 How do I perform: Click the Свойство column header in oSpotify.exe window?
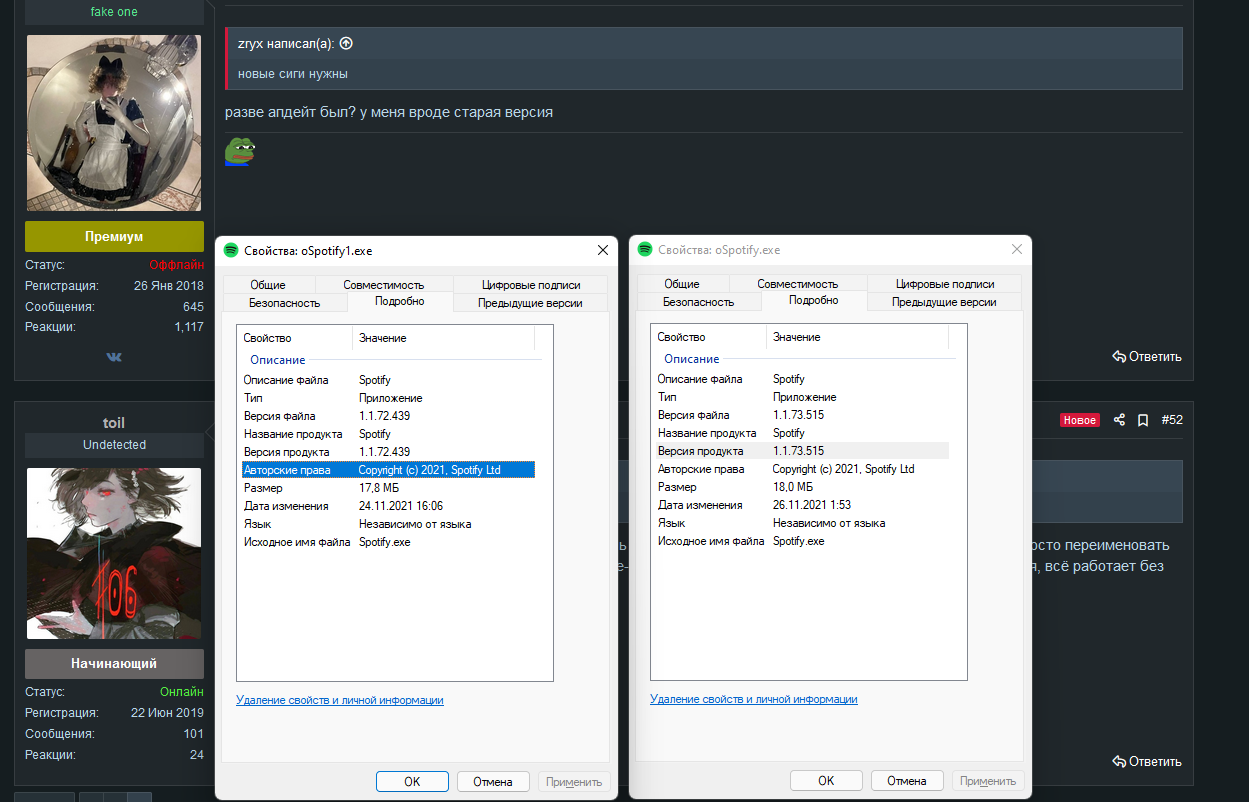coord(709,337)
